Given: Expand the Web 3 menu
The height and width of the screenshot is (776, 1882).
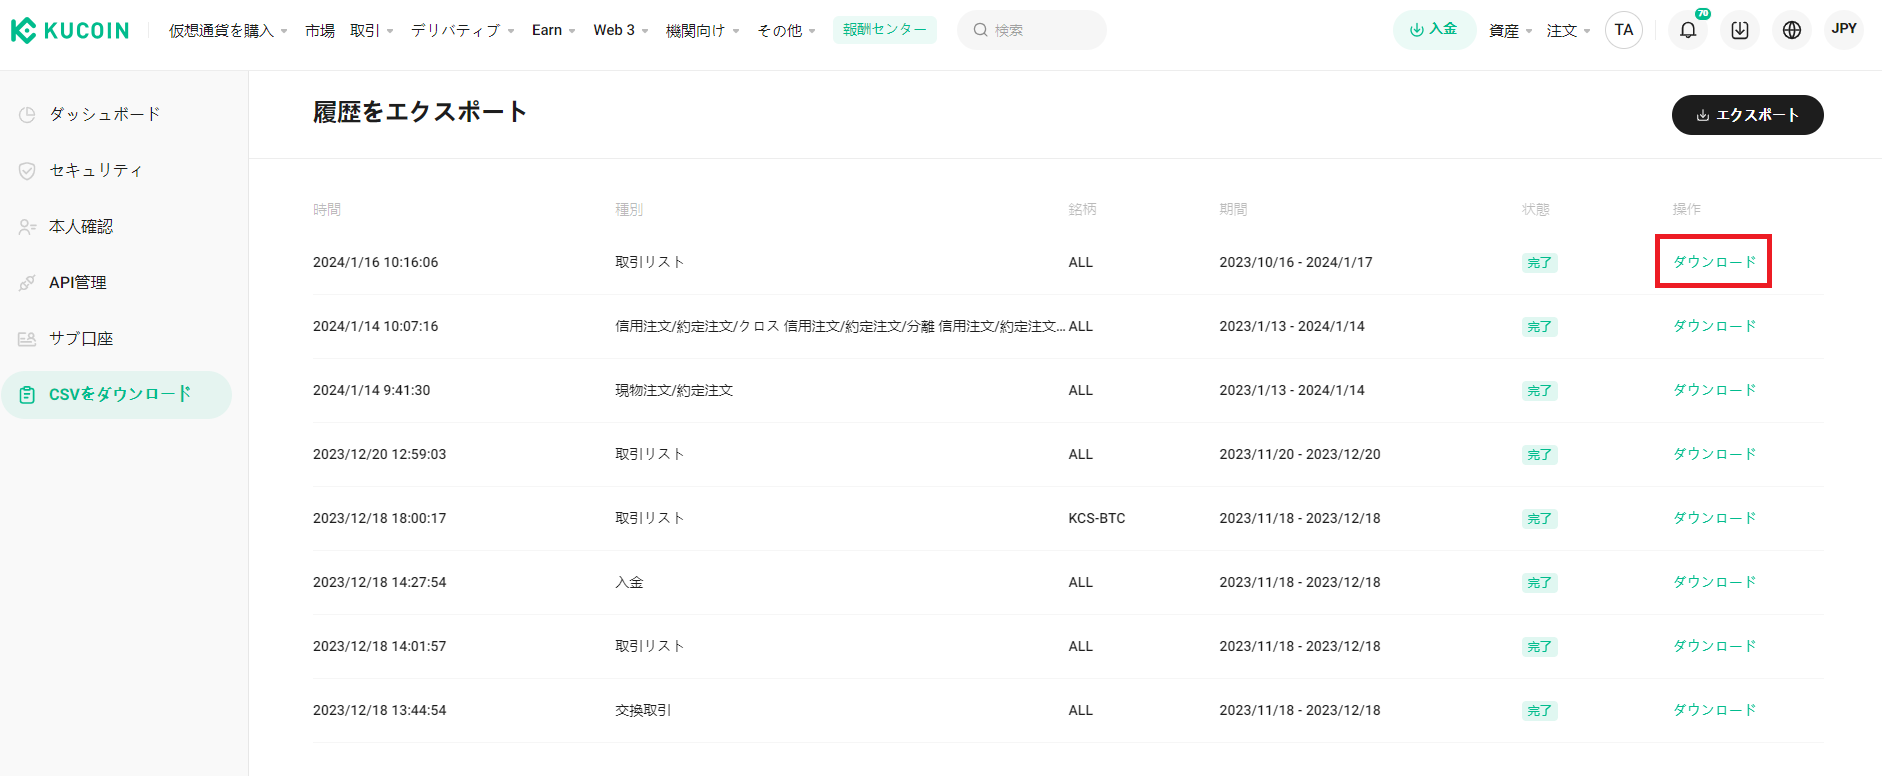Looking at the screenshot, I should tap(620, 31).
